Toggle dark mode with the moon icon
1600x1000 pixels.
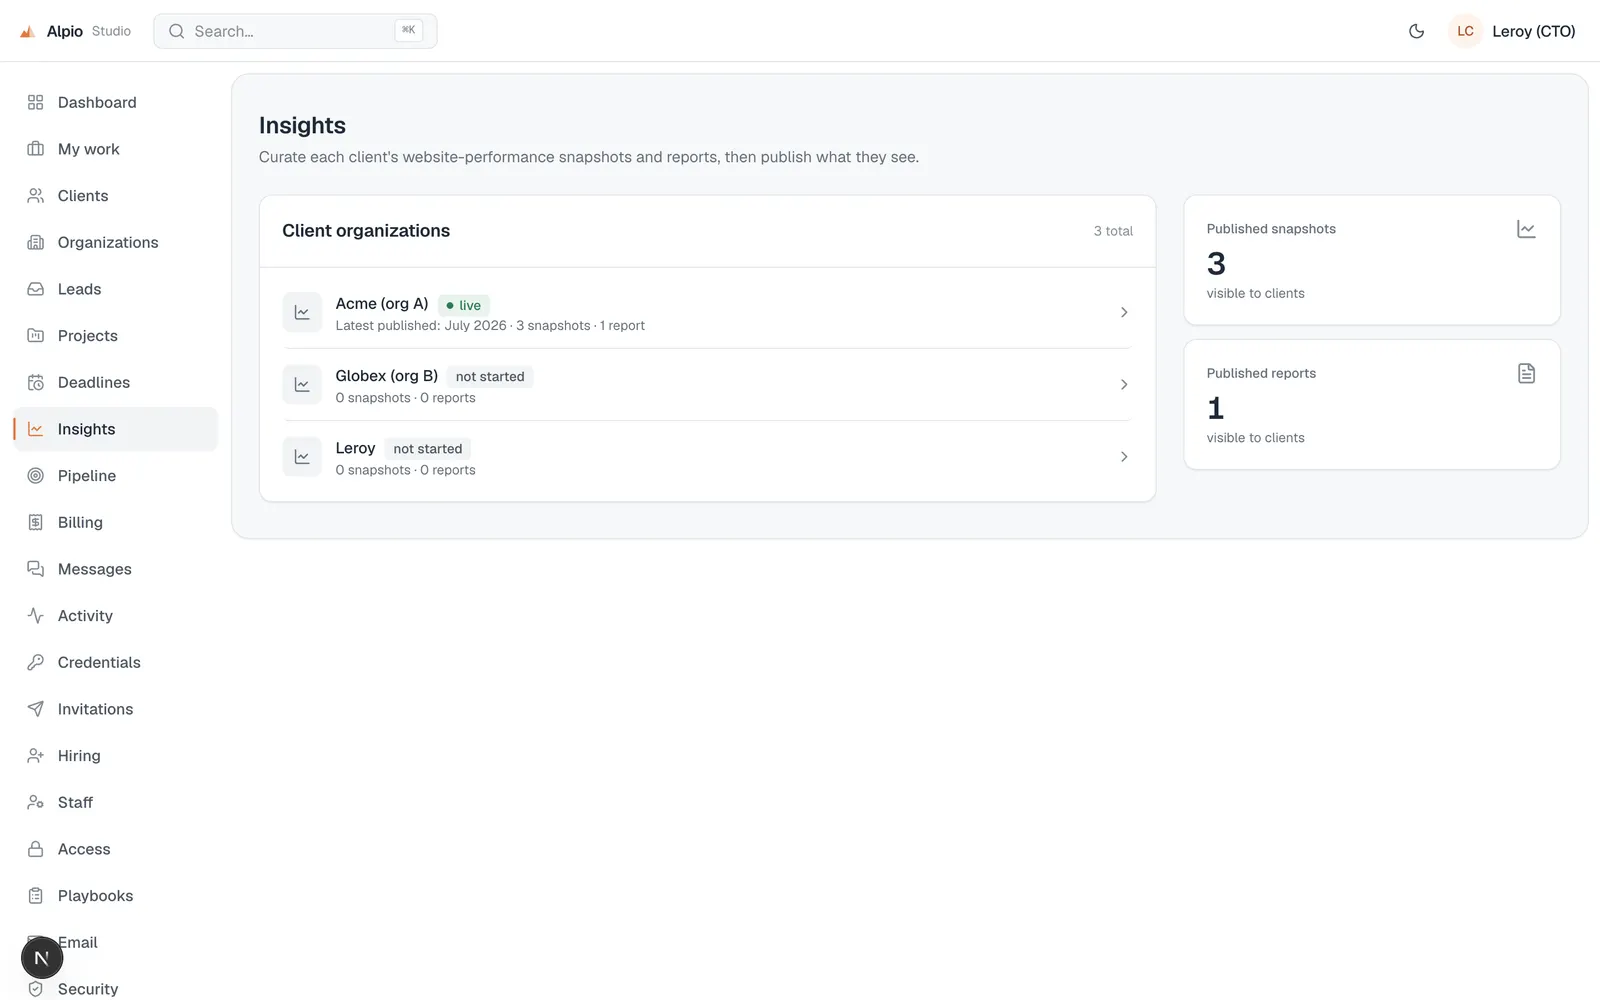1416,31
